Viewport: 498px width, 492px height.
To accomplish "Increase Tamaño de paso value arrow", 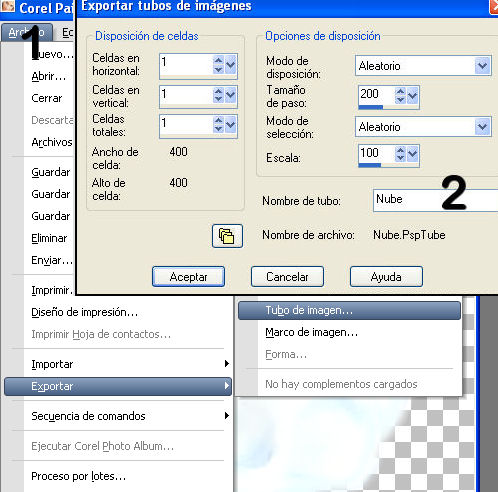I will (x=400, y=91).
